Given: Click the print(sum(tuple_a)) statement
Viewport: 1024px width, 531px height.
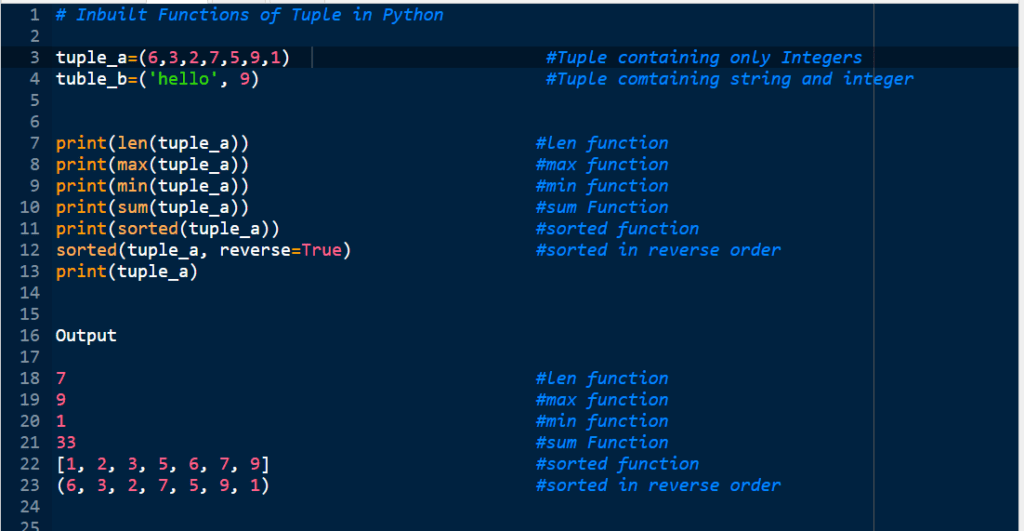Looking at the screenshot, I should click(x=152, y=208).
